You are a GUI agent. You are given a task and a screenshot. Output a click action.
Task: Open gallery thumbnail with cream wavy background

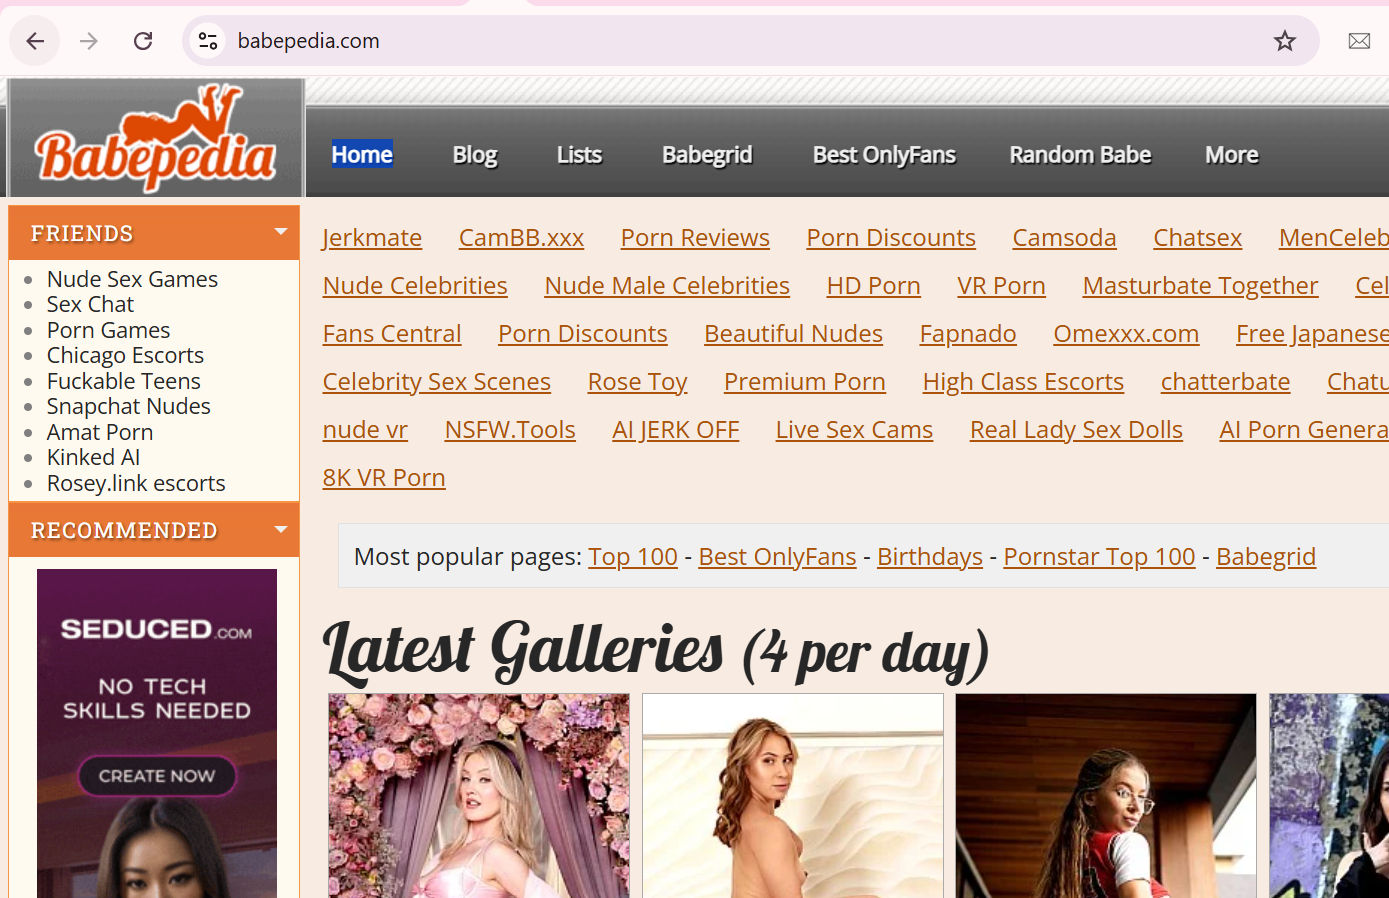coord(793,796)
